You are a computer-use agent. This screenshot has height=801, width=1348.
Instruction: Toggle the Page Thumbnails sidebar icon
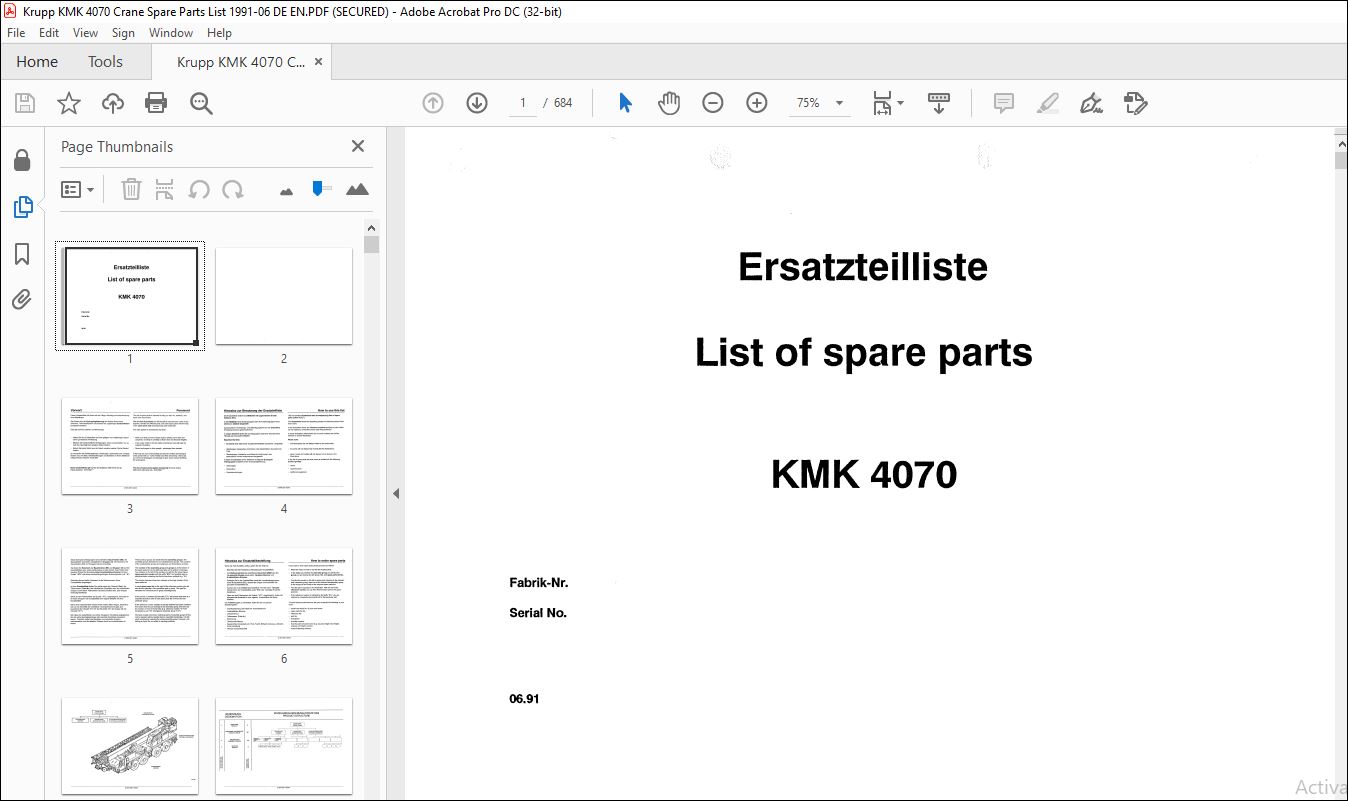pos(22,207)
